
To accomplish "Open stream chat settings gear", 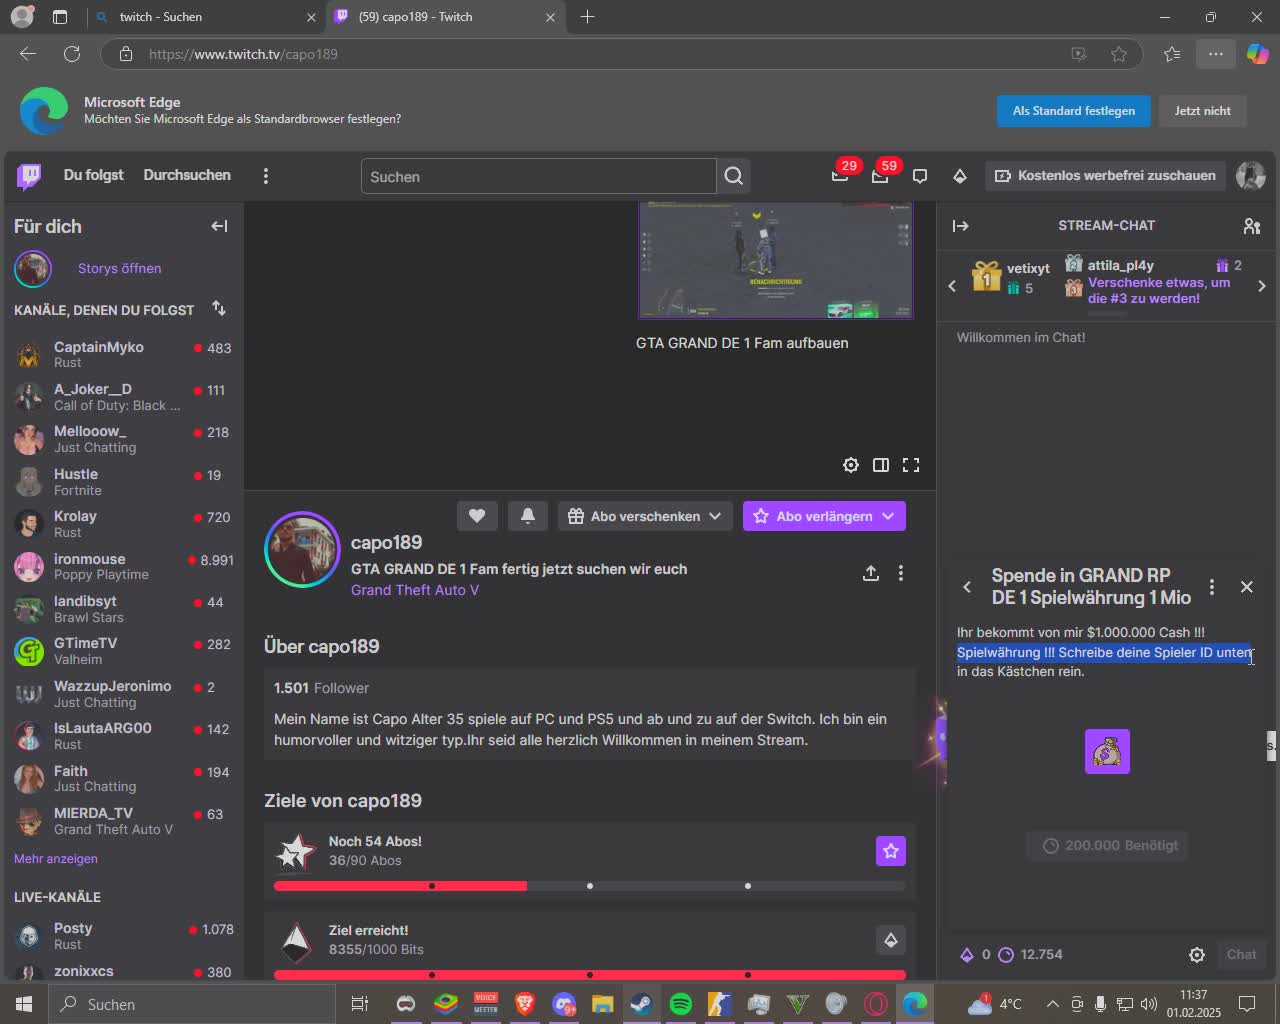I will (1196, 954).
